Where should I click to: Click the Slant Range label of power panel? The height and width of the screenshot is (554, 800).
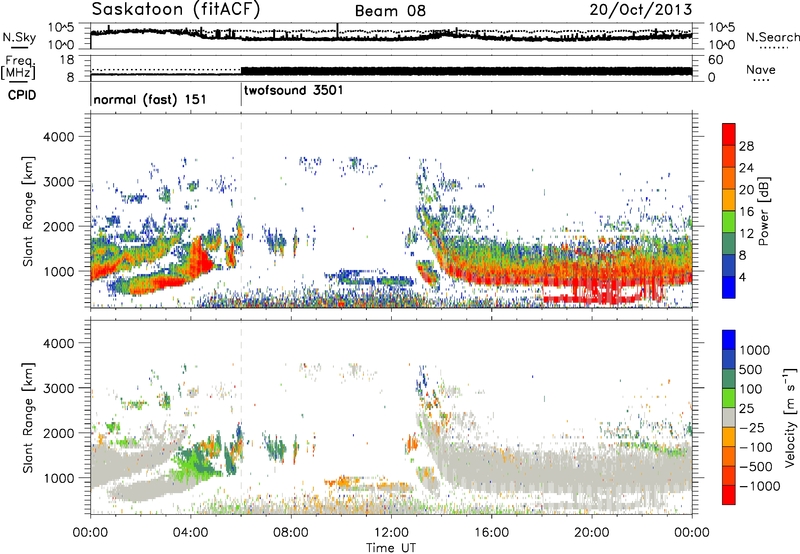click(28, 211)
